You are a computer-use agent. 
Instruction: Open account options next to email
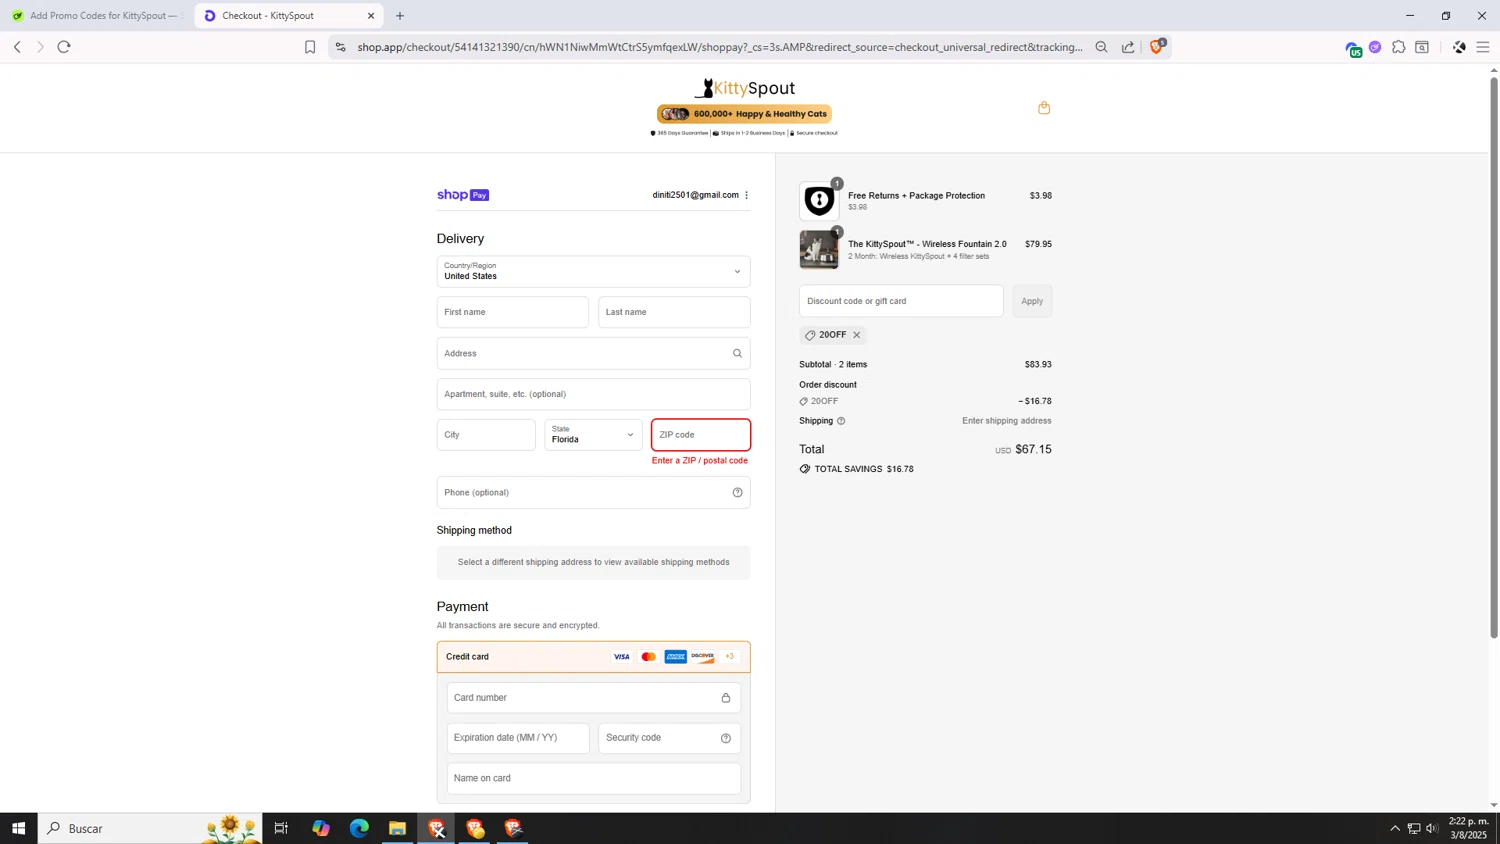746,195
